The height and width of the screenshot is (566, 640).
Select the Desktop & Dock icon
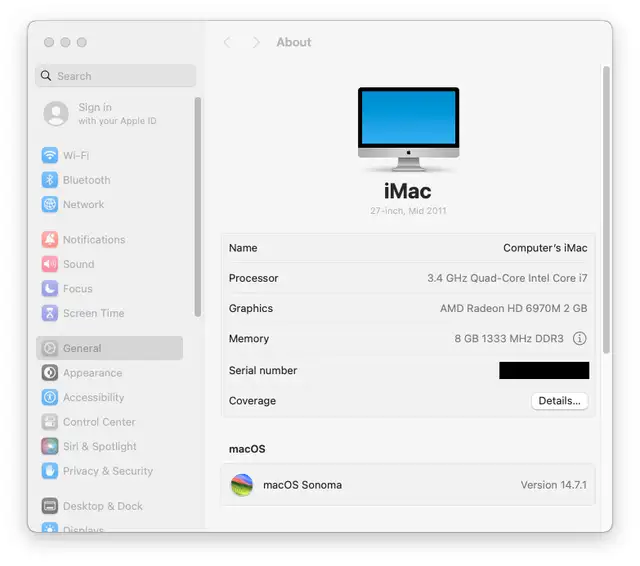(x=50, y=506)
